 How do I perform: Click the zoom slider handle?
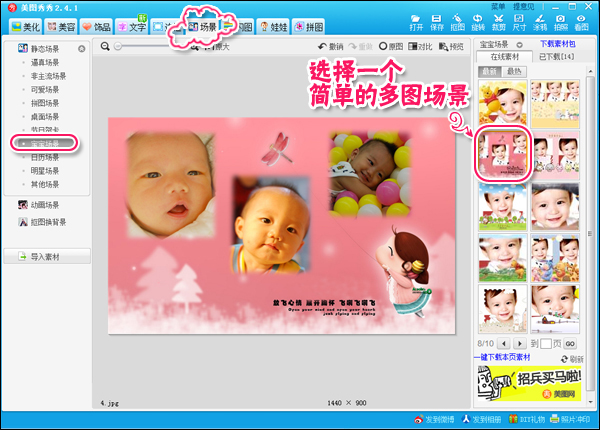118,46
